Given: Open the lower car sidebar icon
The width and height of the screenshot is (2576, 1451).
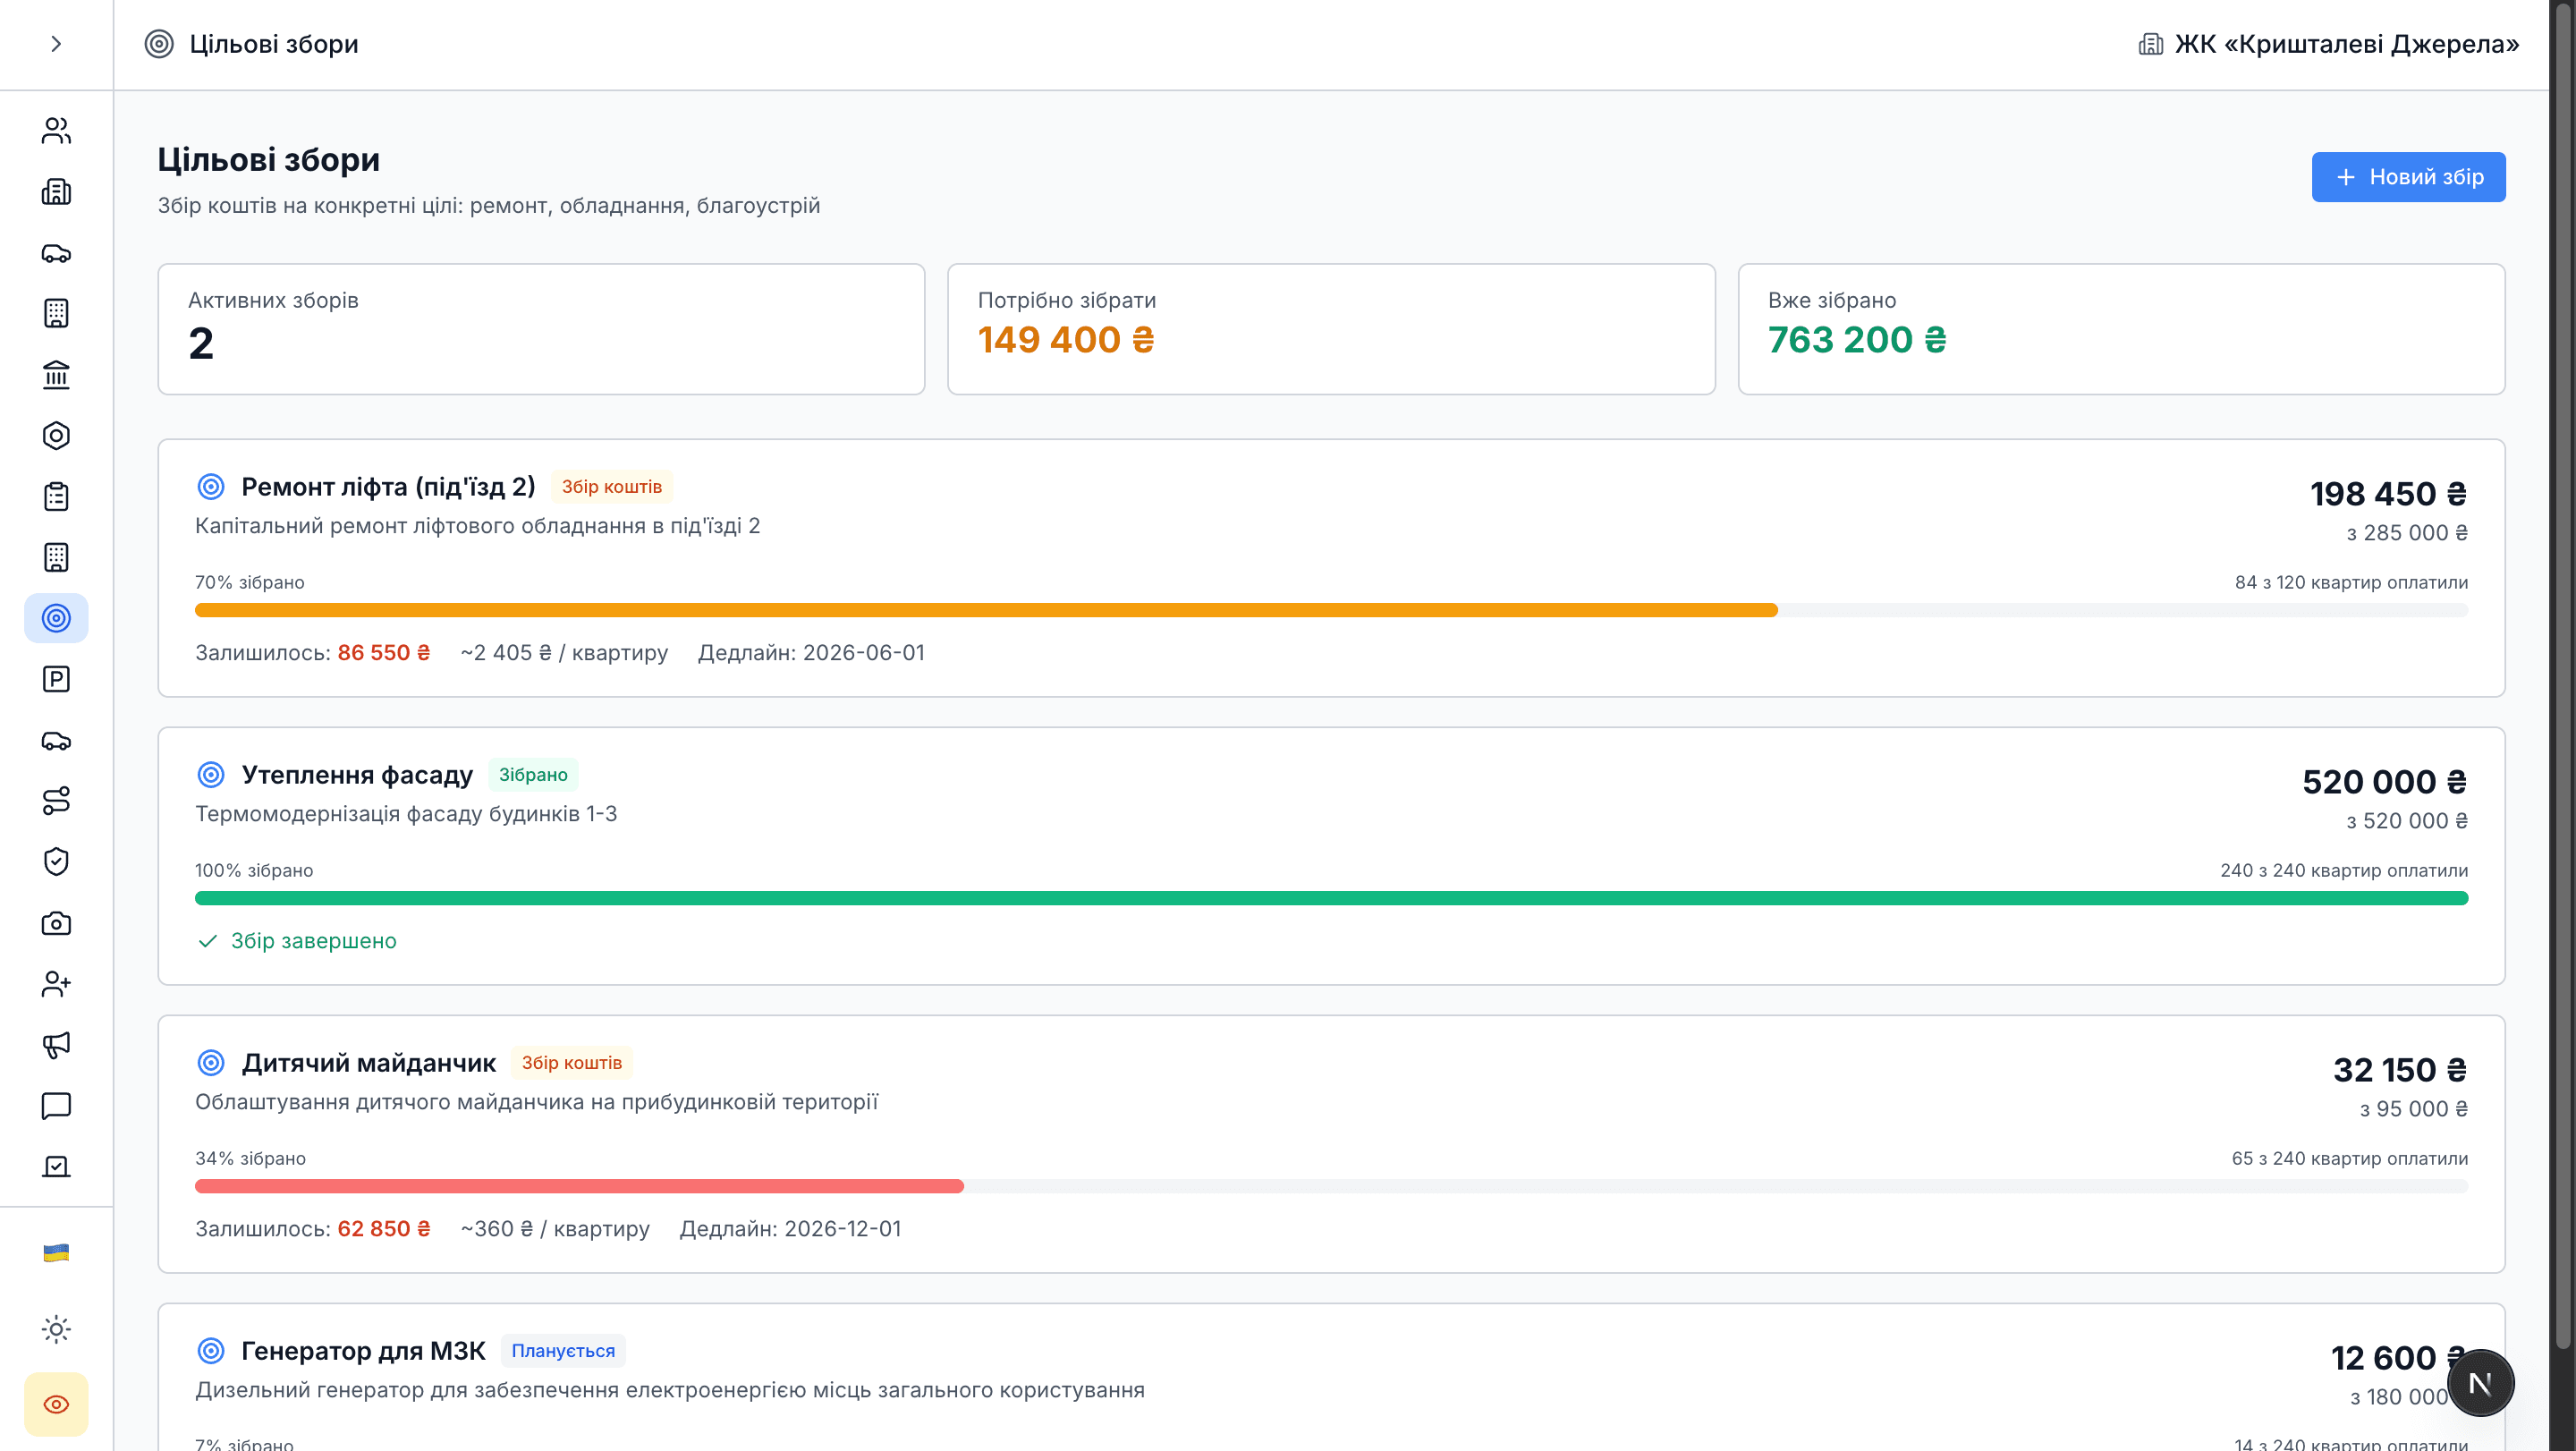Looking at the screenshot, I should (56, 741).
